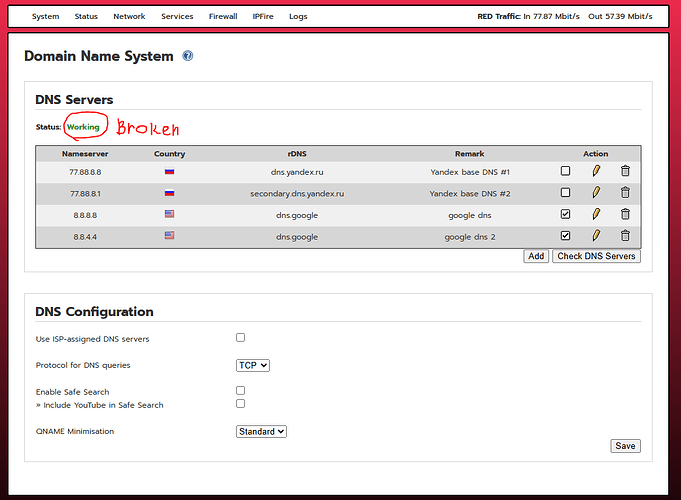Click the 'Yandex base DNS #1' remark

[x=470, y=172]
